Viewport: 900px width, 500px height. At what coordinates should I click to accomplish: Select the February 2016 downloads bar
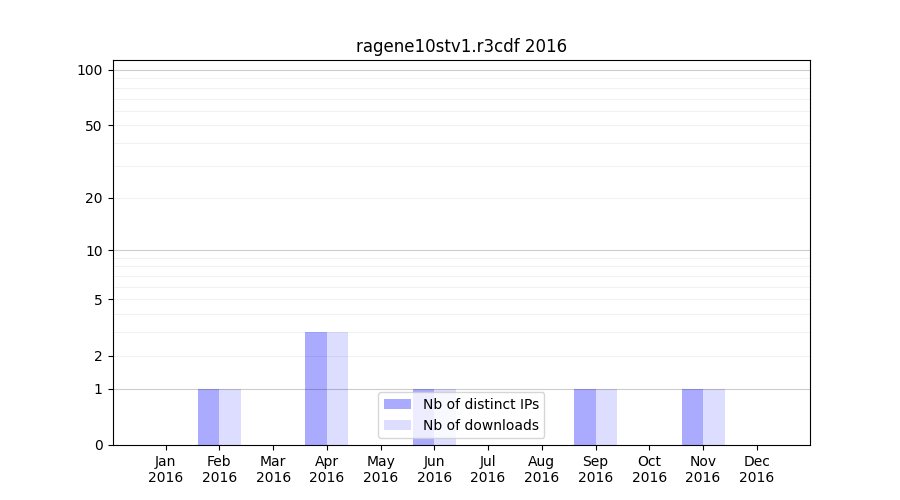coord(230,417)
